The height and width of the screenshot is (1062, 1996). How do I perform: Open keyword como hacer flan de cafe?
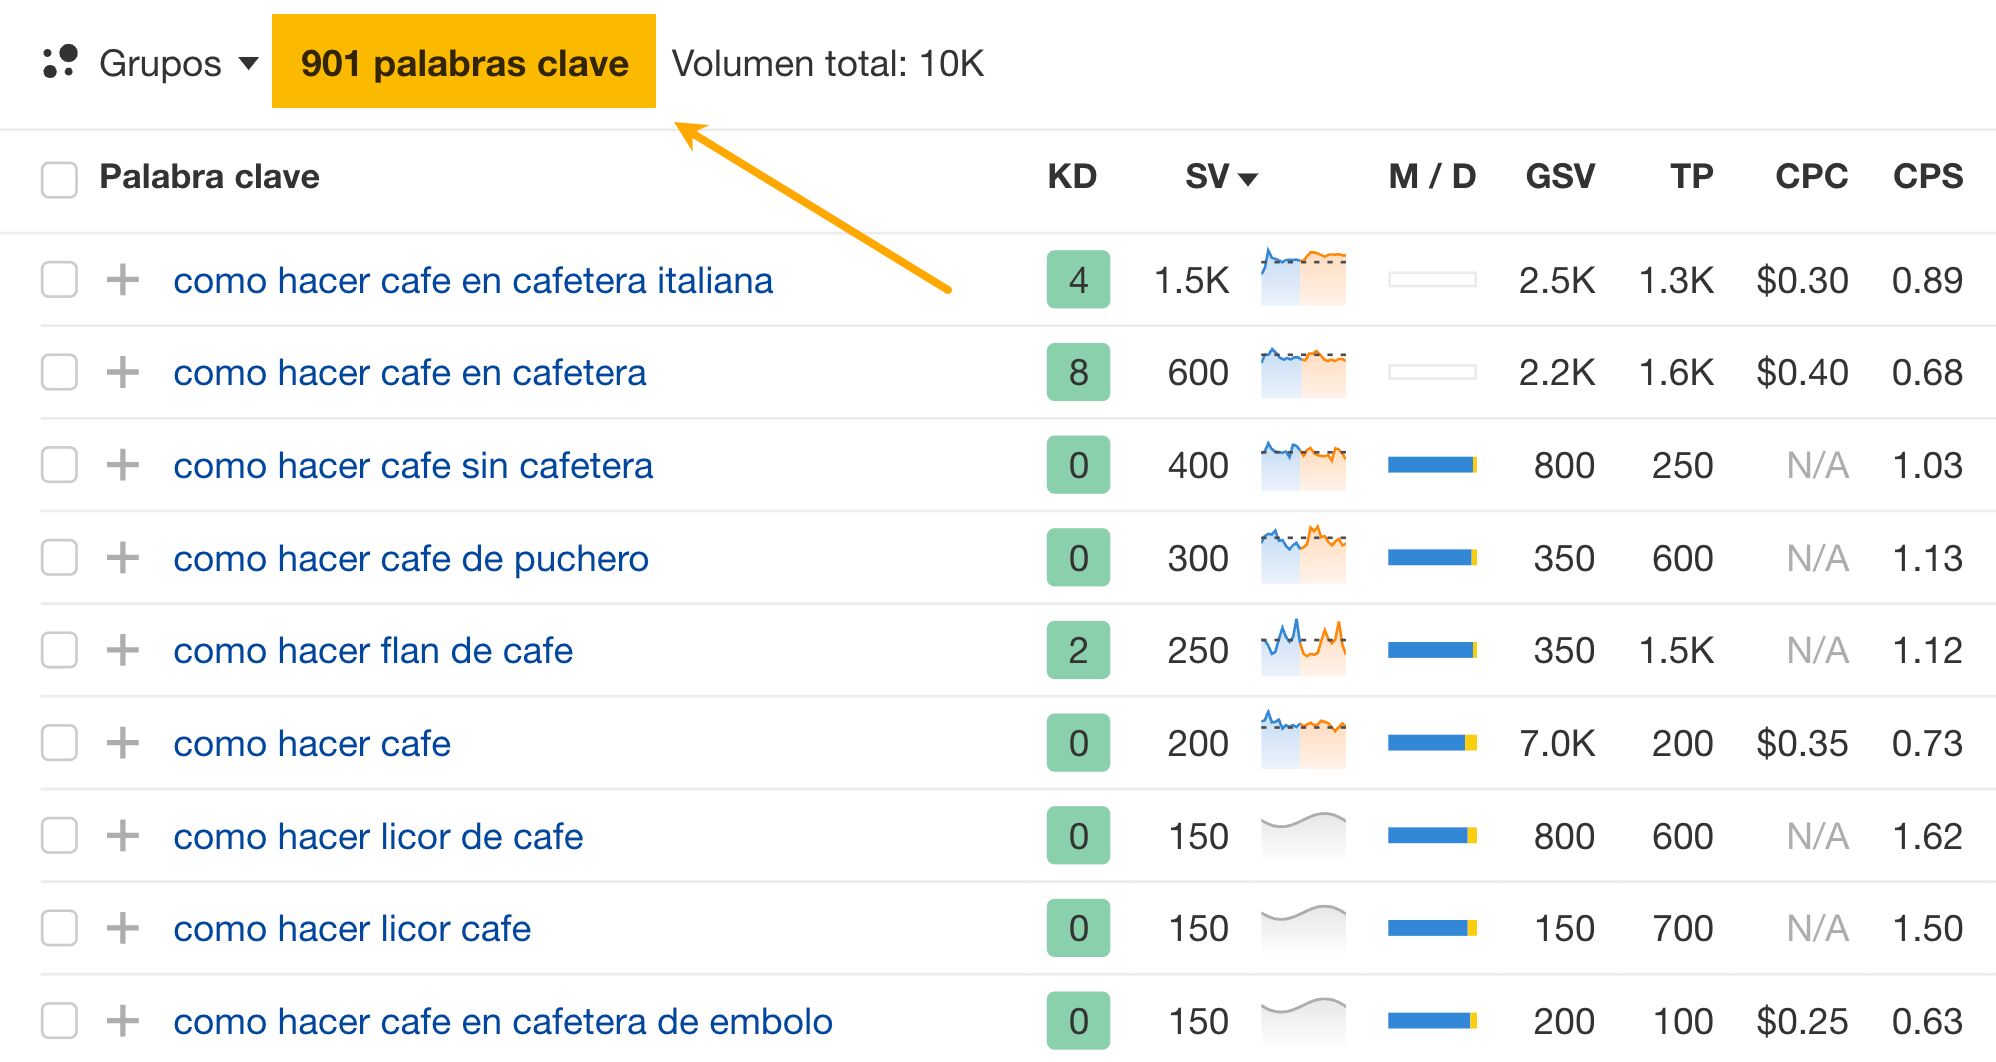373,650
